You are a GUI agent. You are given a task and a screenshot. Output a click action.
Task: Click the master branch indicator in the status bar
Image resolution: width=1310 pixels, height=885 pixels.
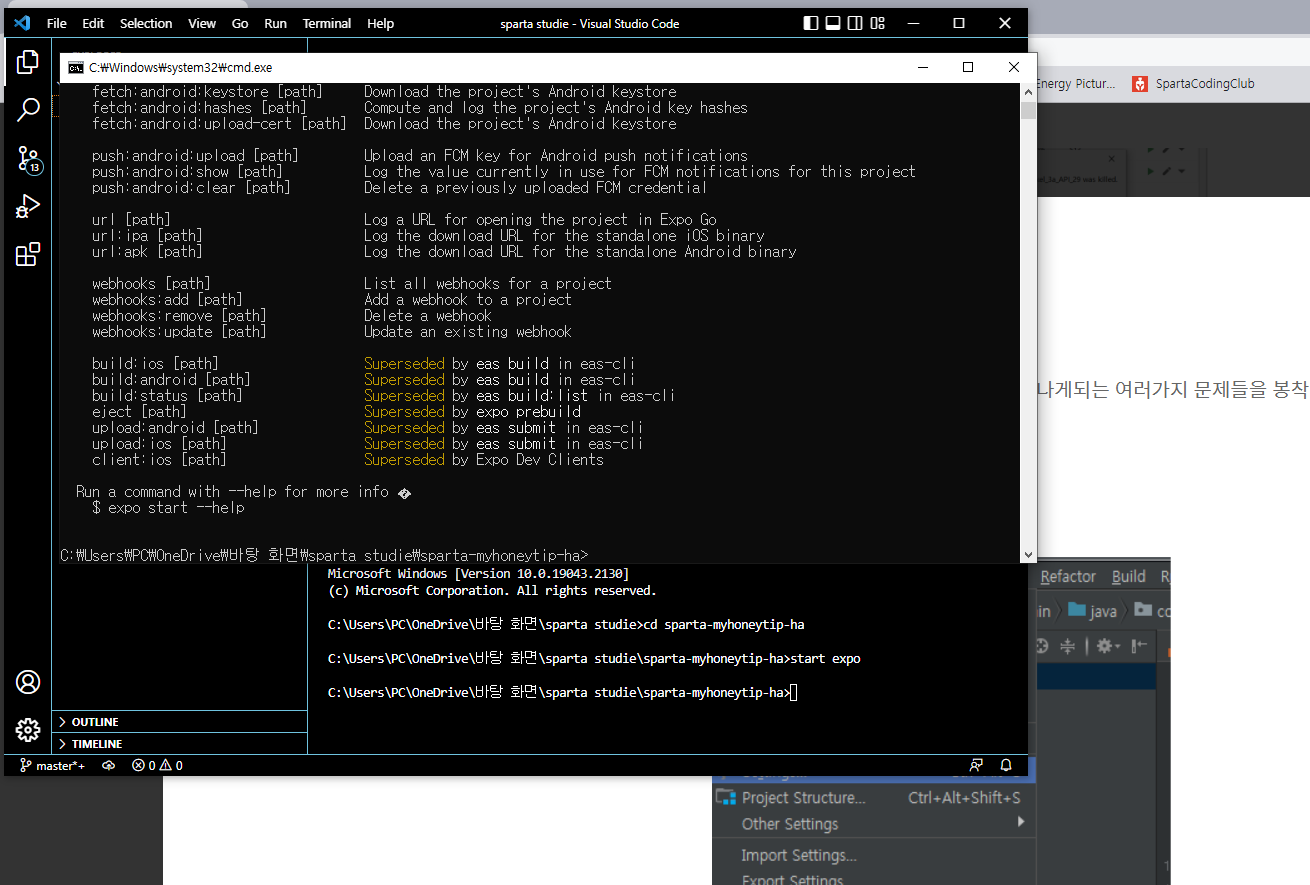click(53, 766)
